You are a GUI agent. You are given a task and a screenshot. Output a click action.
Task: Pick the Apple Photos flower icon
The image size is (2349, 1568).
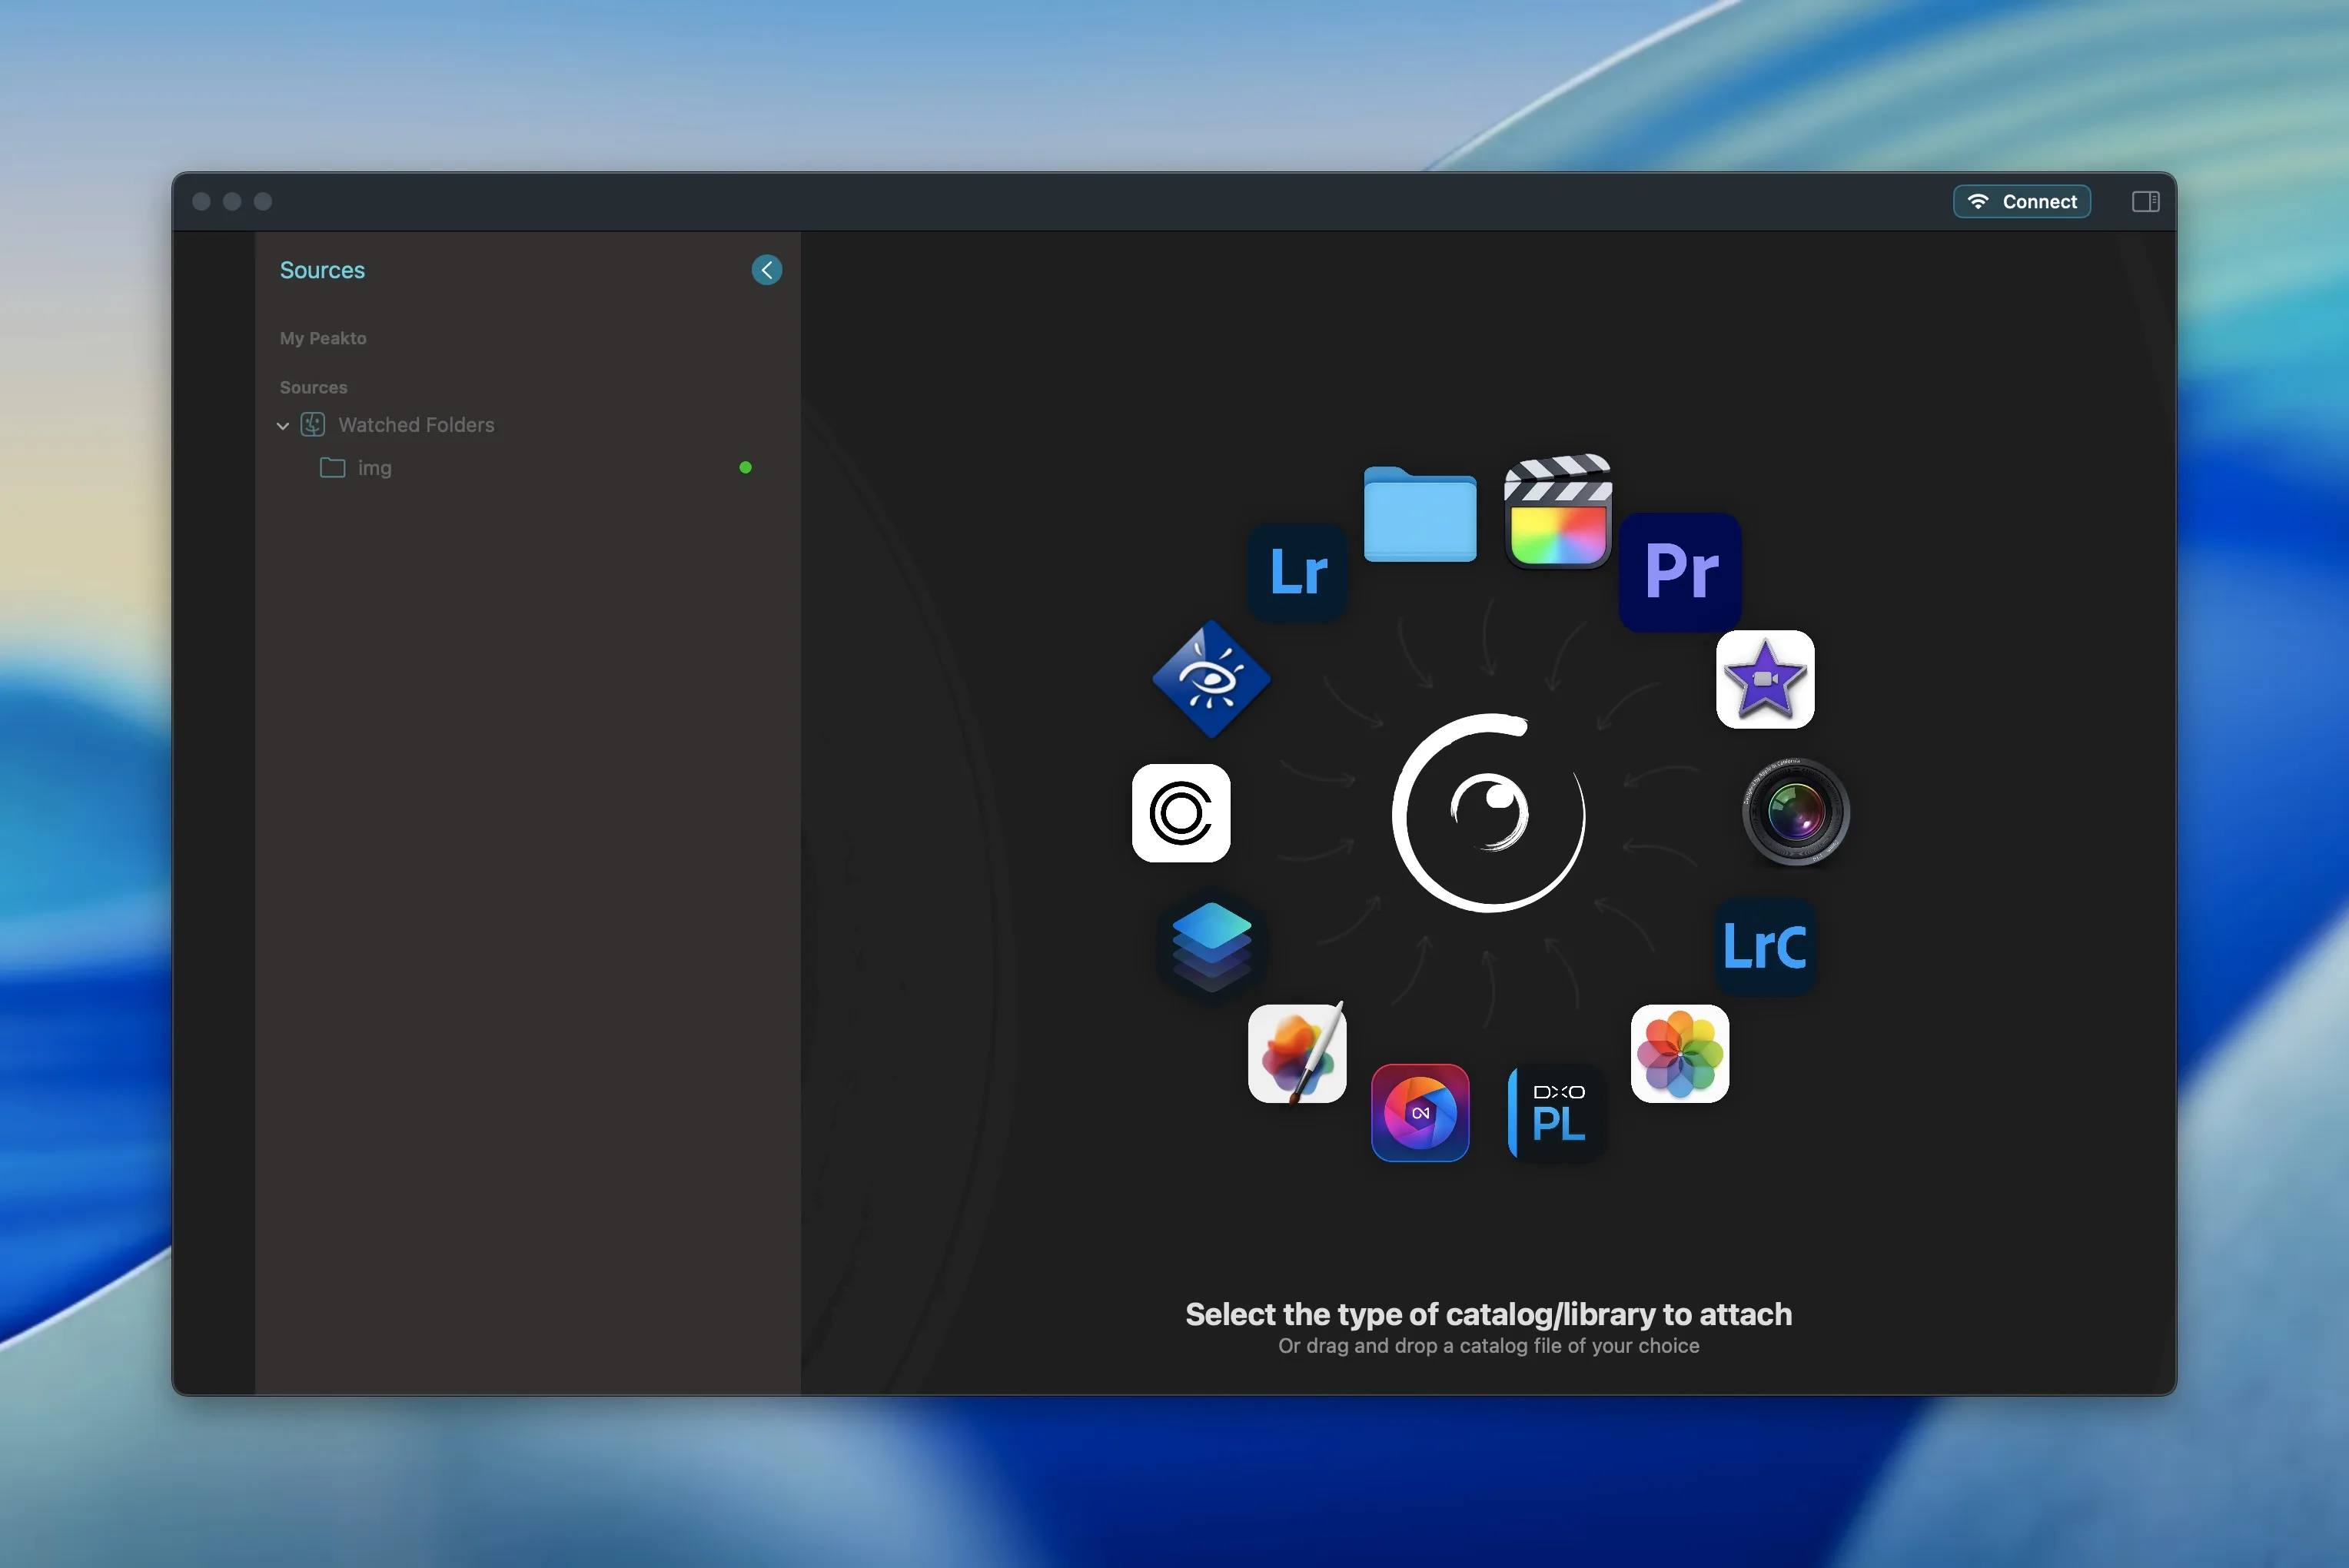point(1680,1054)
